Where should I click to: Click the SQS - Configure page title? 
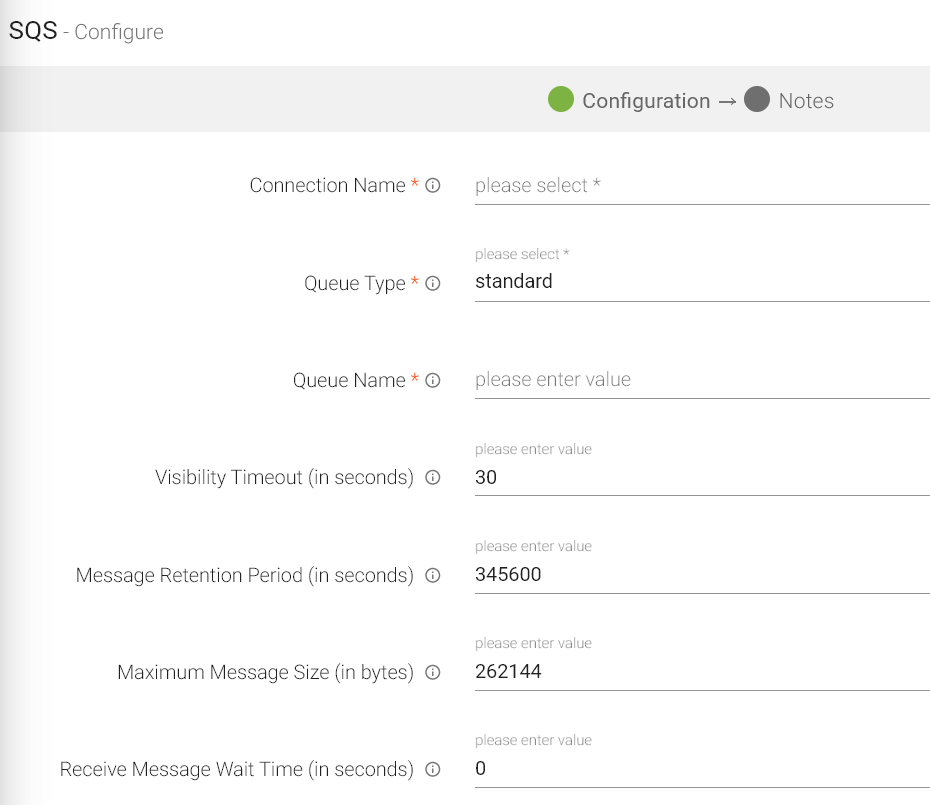coord(86,31)
